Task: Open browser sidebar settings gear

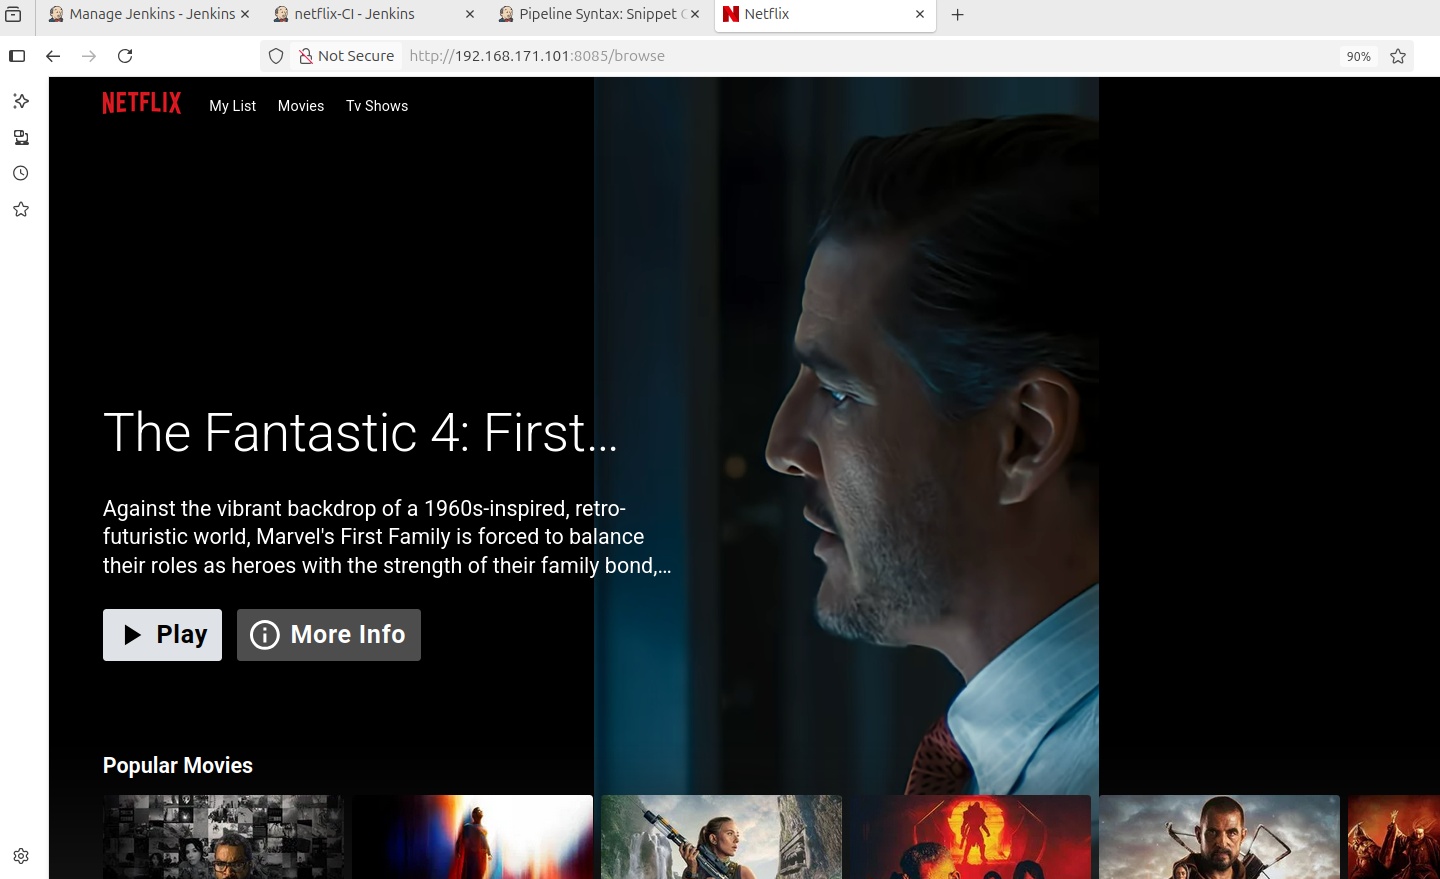Action: 21,856
